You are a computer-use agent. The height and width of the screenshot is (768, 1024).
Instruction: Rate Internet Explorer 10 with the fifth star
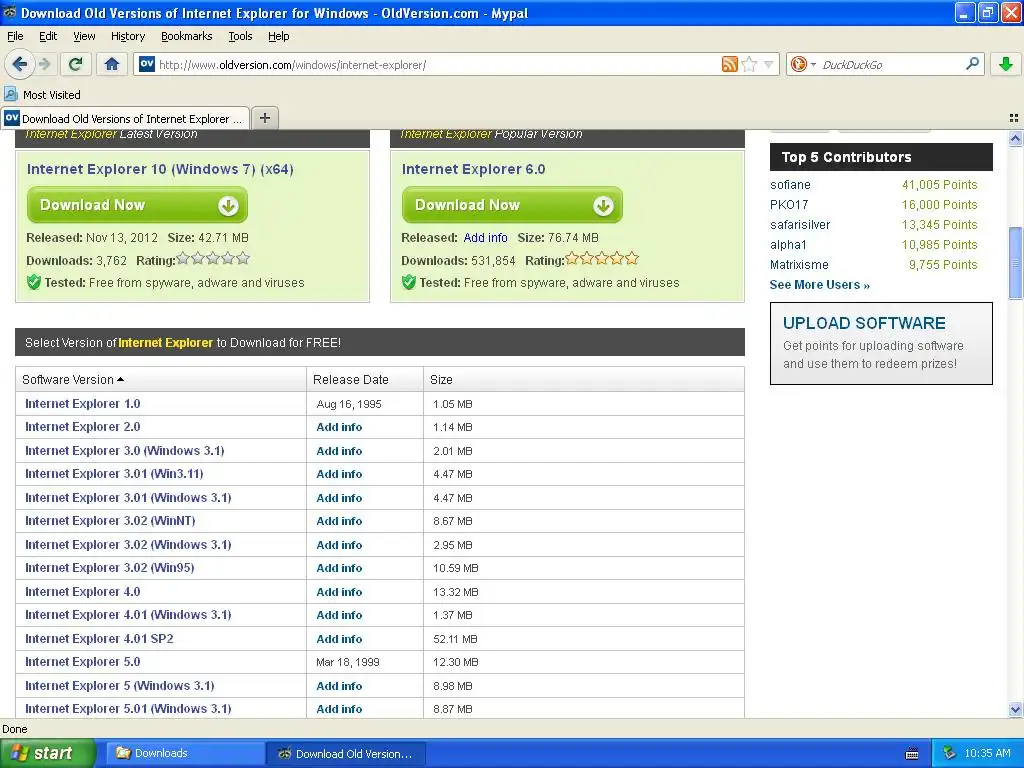click(243, 259)
